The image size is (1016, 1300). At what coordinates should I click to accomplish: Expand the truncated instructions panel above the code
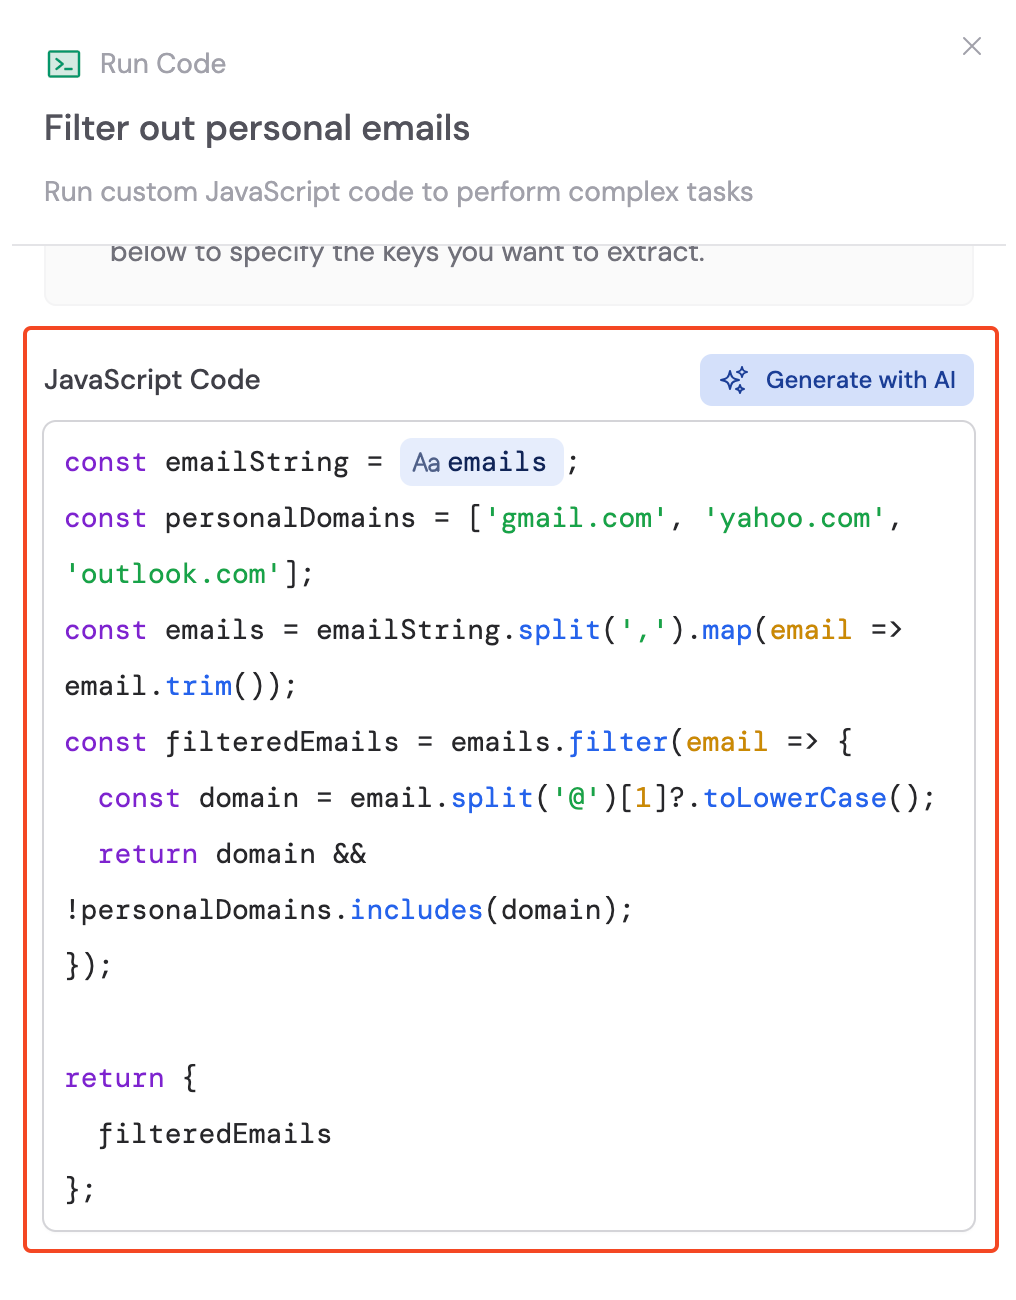coord(508,270)
